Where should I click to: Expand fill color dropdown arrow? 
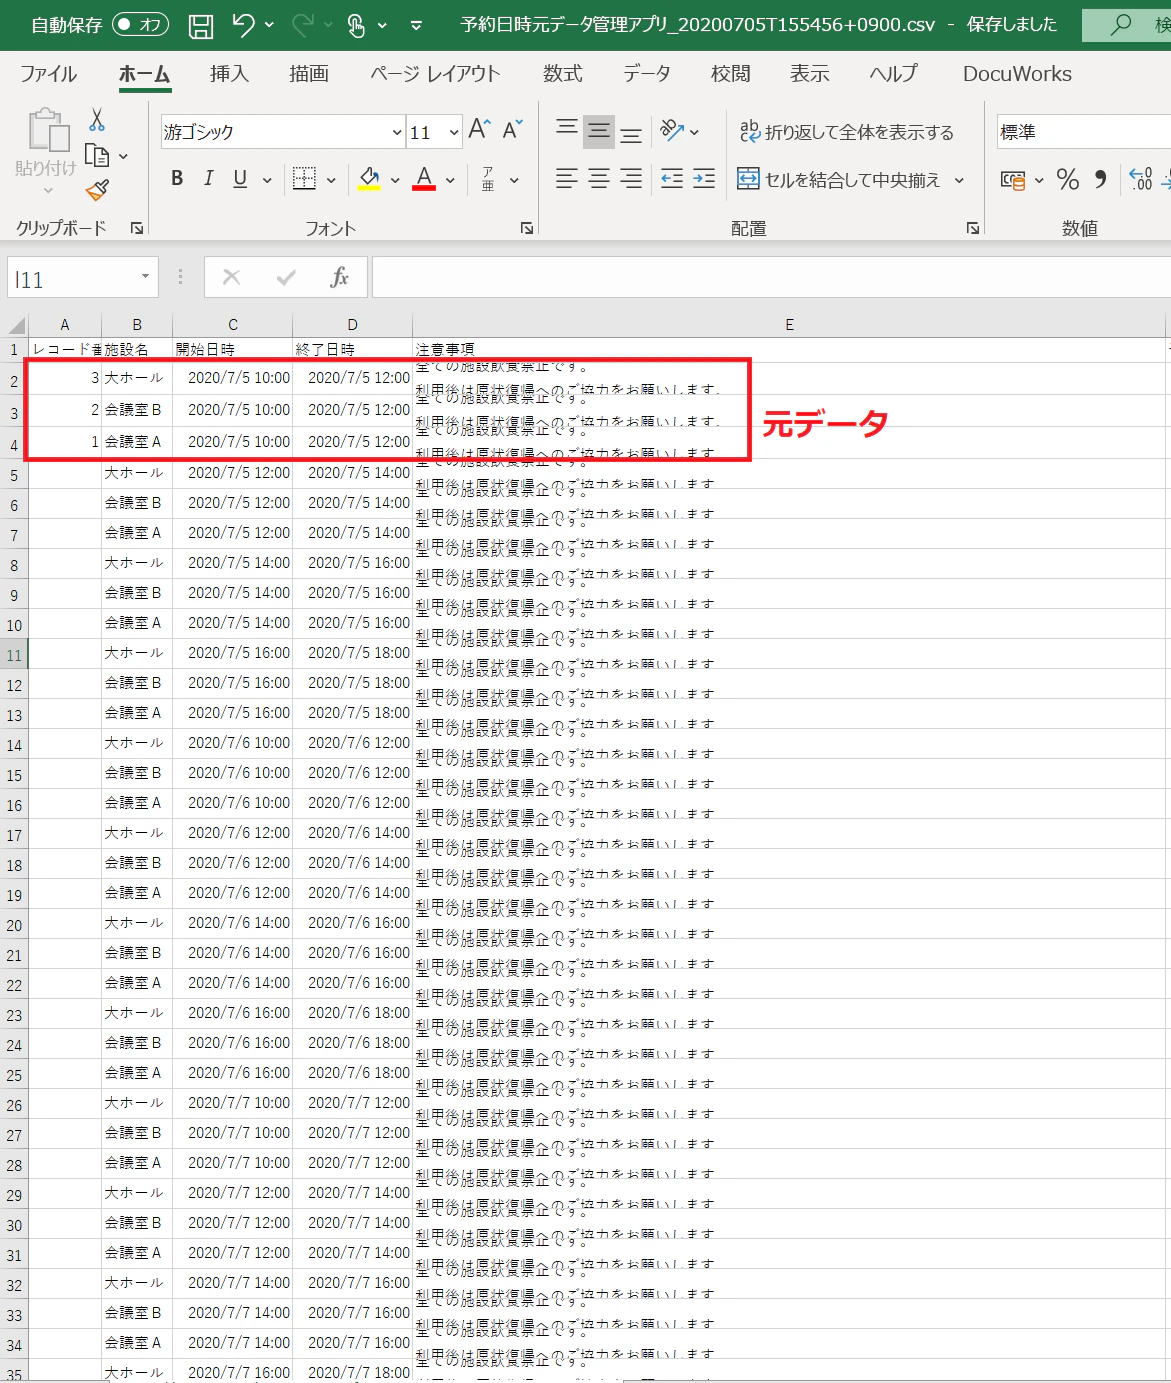(x=395, y=180)
